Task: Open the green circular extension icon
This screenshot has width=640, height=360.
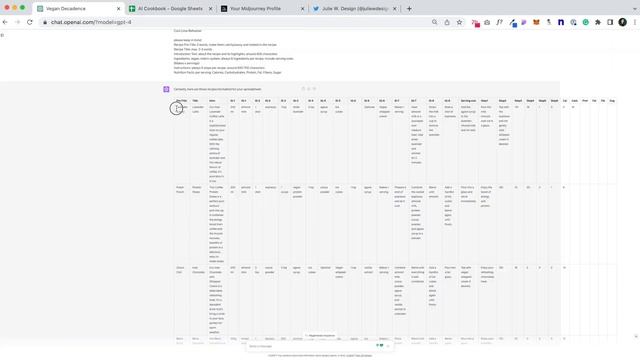Action: coord(586,22)
